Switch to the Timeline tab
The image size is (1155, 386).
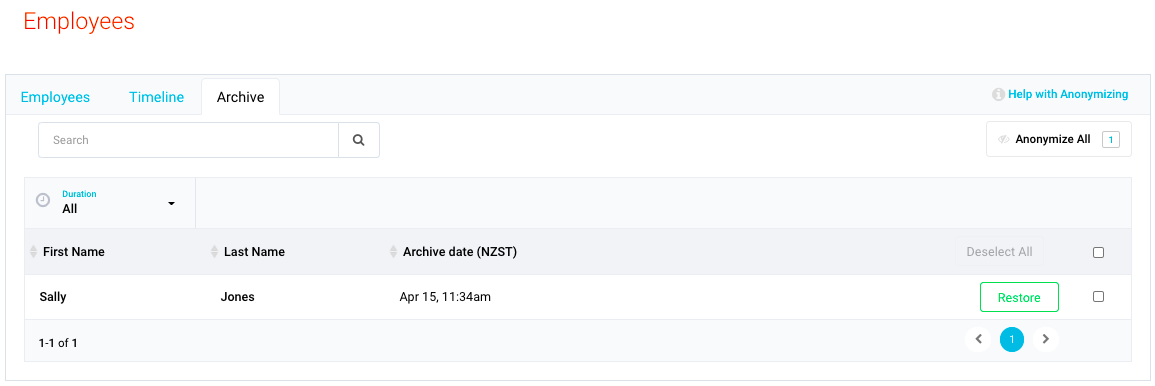pos(156,97)
